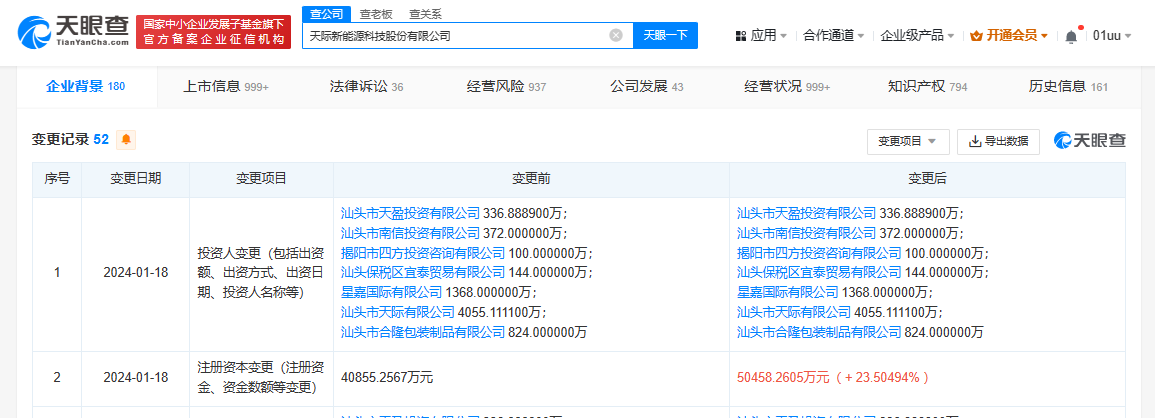The image size is (1155, 418).
Task: Open 汕头市南信投资有限公司 link in 变更前
Action: (x=410, y=233)
